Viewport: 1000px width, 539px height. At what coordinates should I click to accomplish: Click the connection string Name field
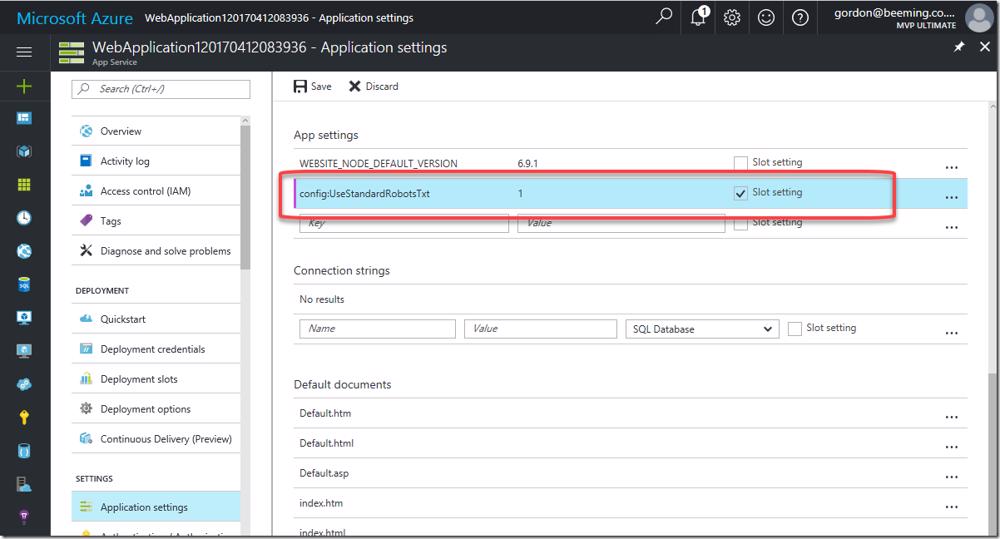pyautogui.click(x=378, y=329)
